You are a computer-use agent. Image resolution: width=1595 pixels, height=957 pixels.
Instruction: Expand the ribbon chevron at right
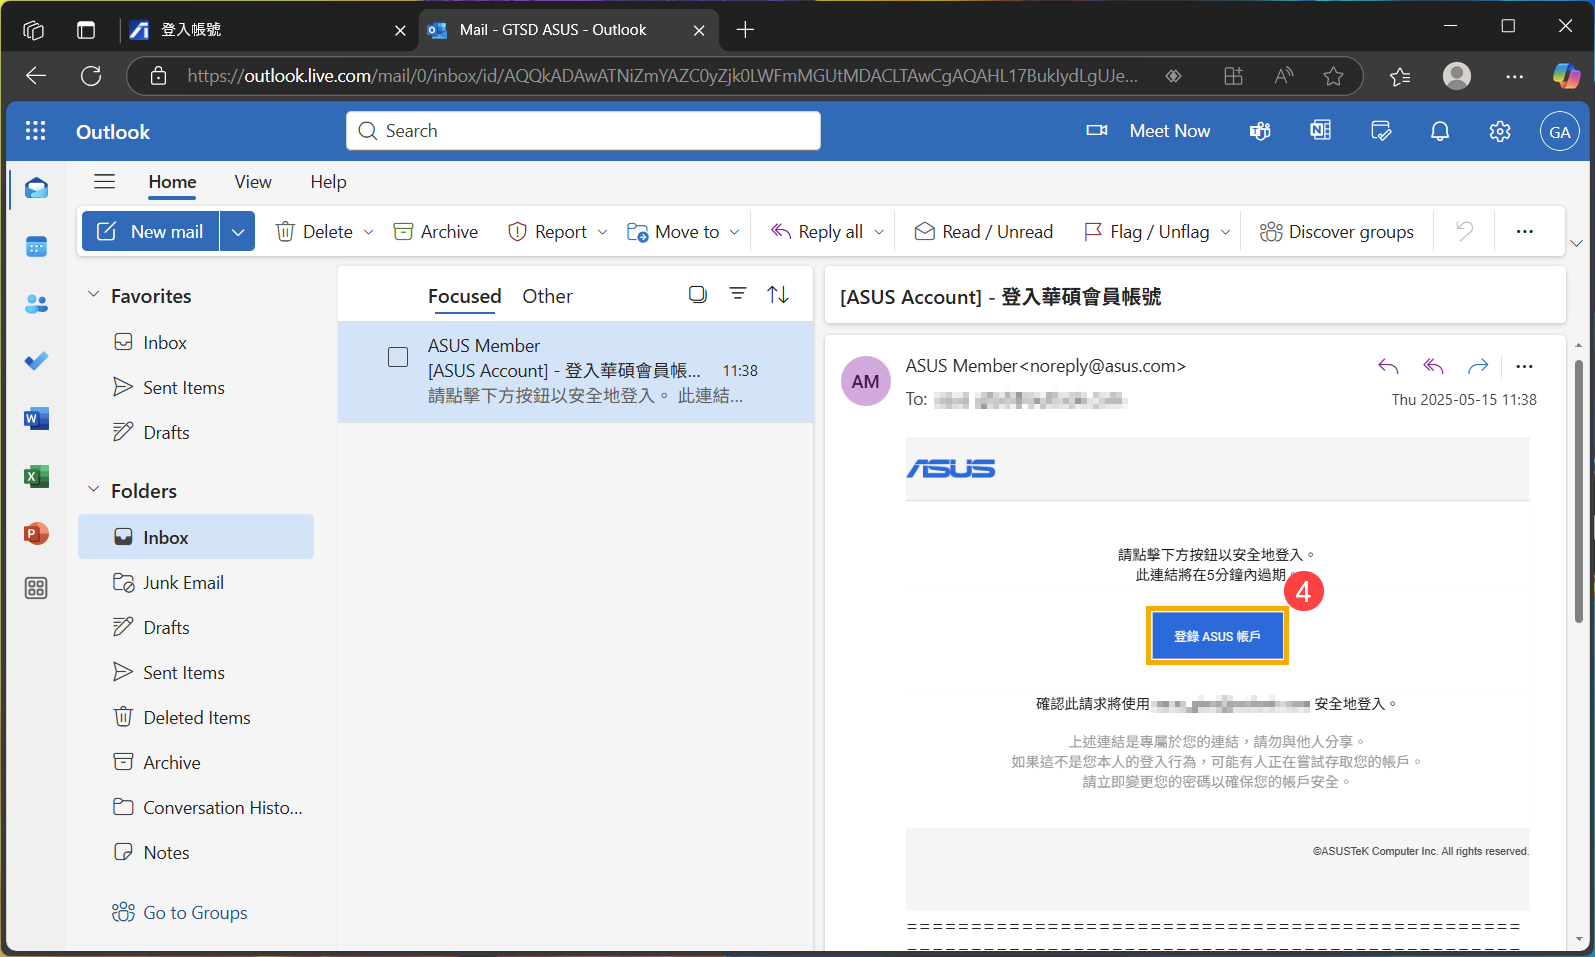pyautogui.click(x=1576, y=243)
